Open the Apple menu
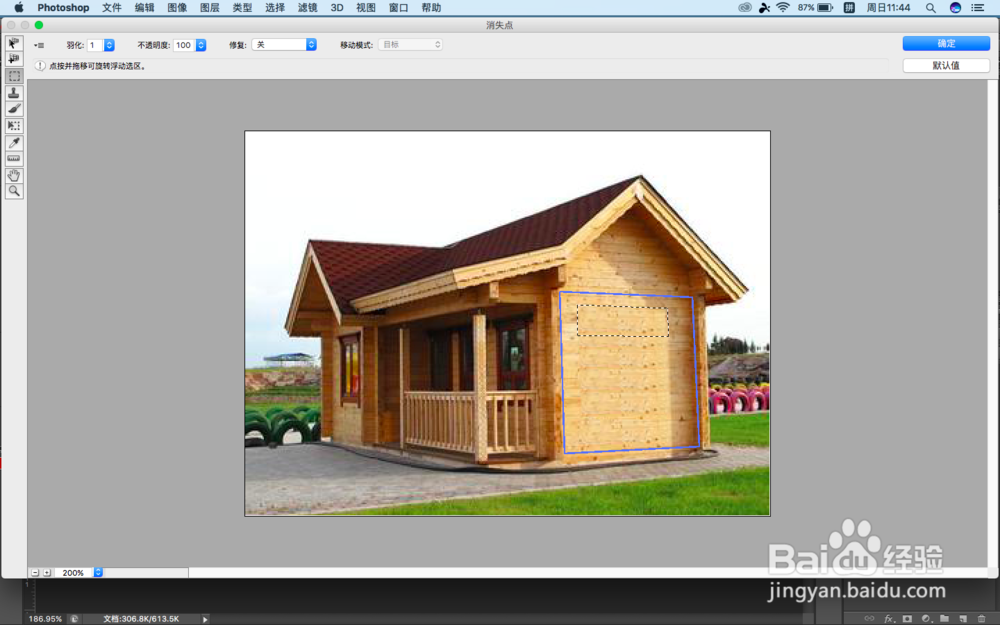This screenshot has height=625, width=1000. pos(18,8)
